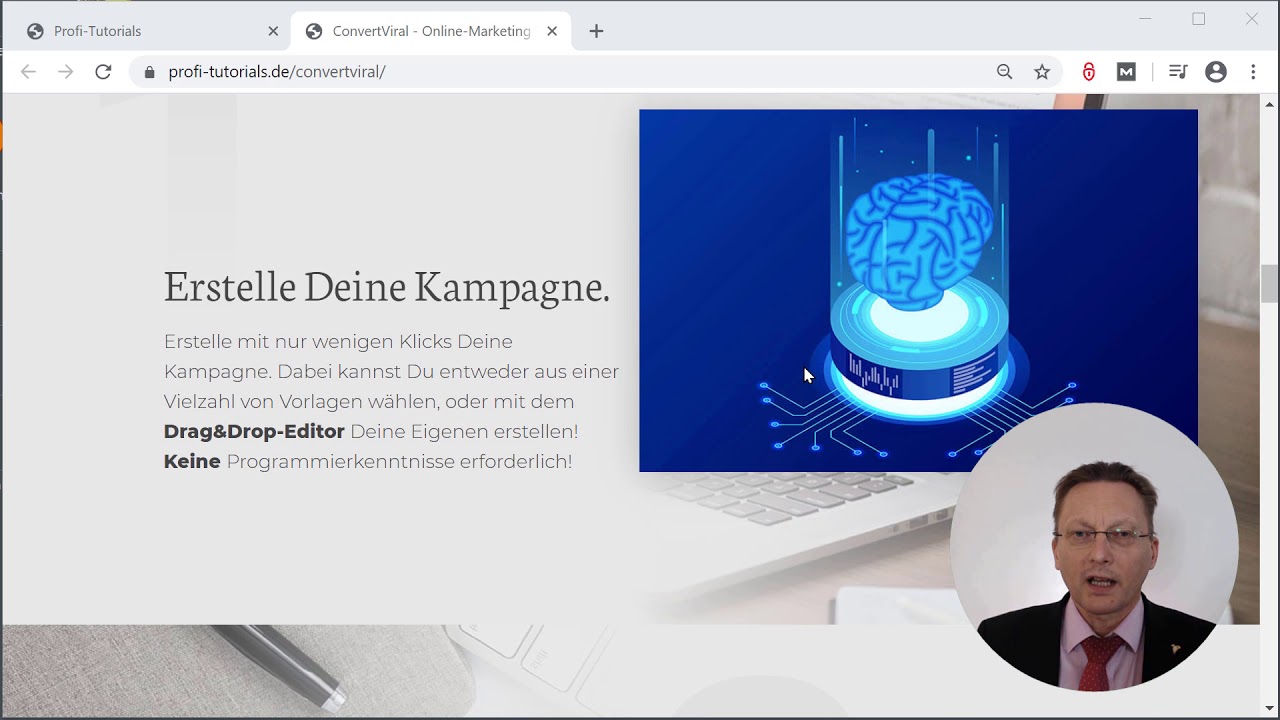1280x720 pixels.
Task: Reload the current page
Action: point(103,72)
